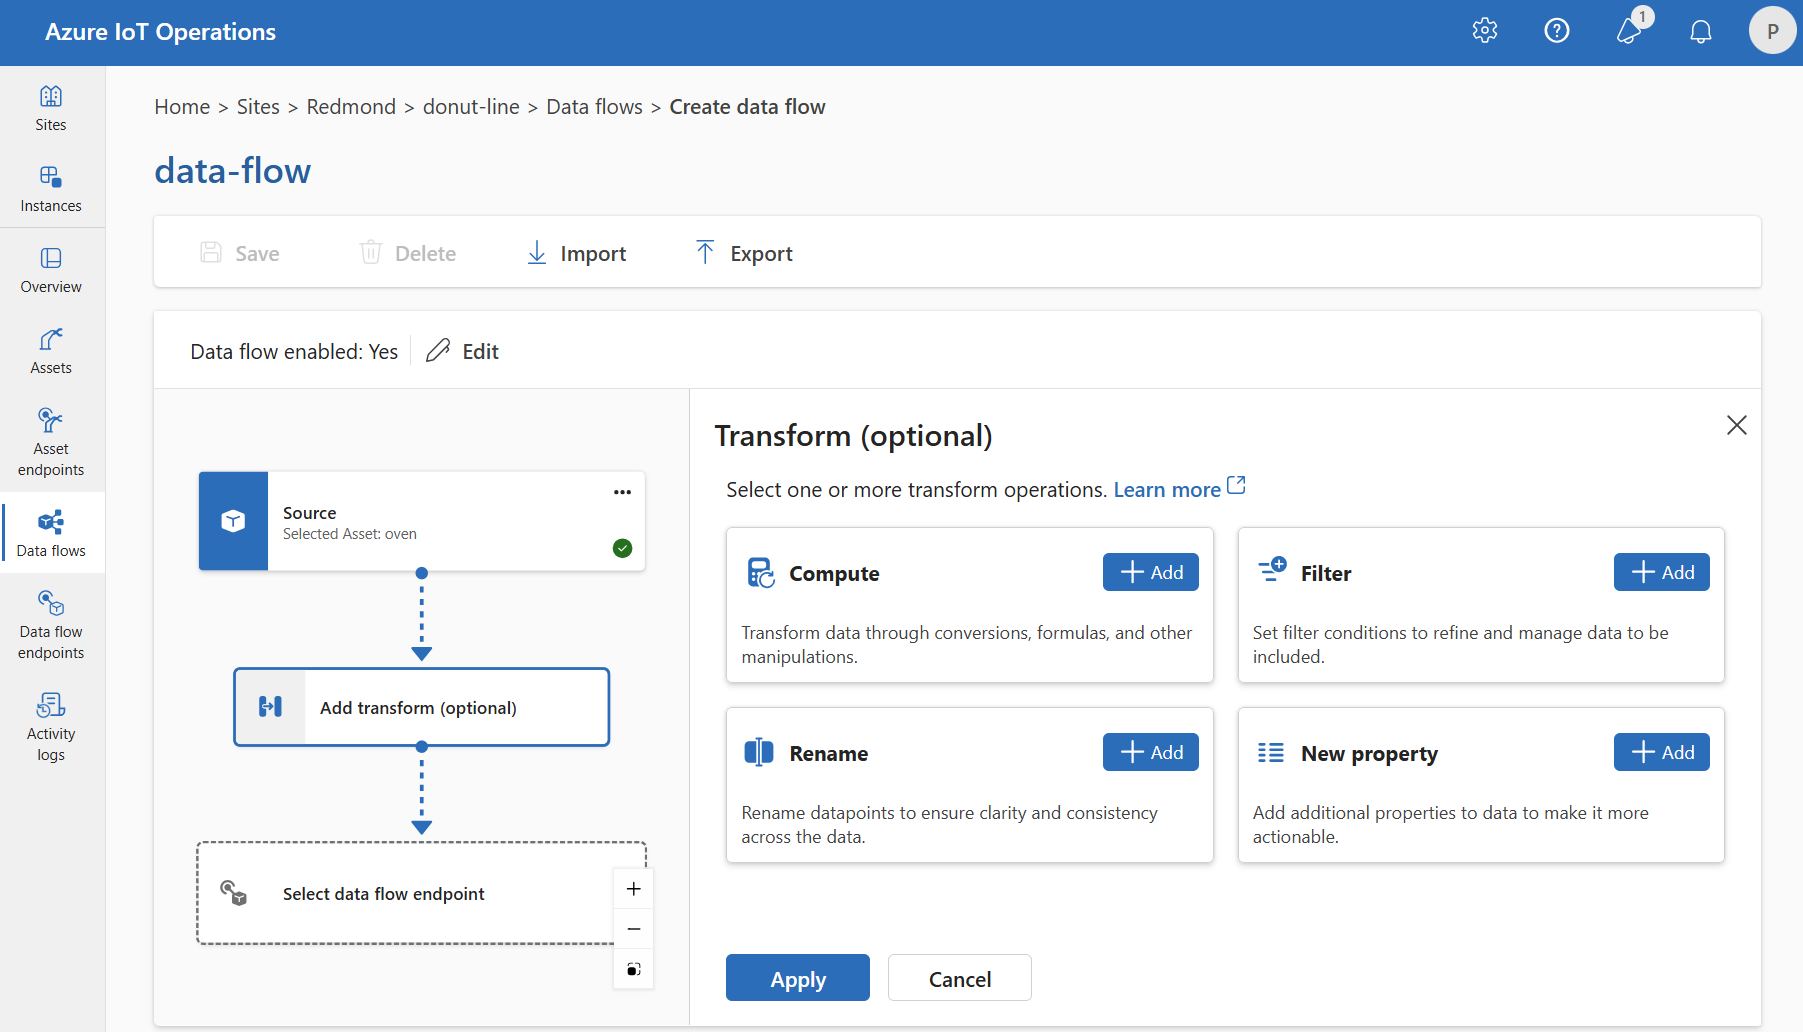Click the data-flow page title

[232, 171]
